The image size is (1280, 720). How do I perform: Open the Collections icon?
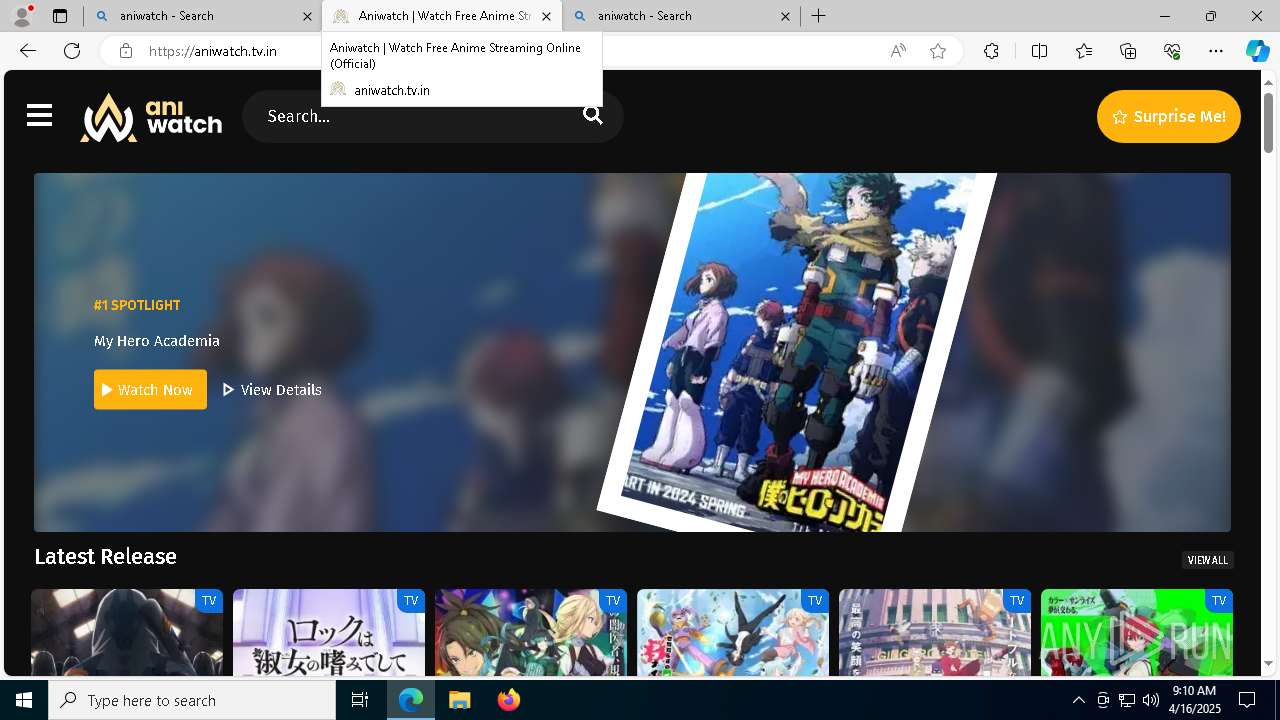(x=1128, y=51)
